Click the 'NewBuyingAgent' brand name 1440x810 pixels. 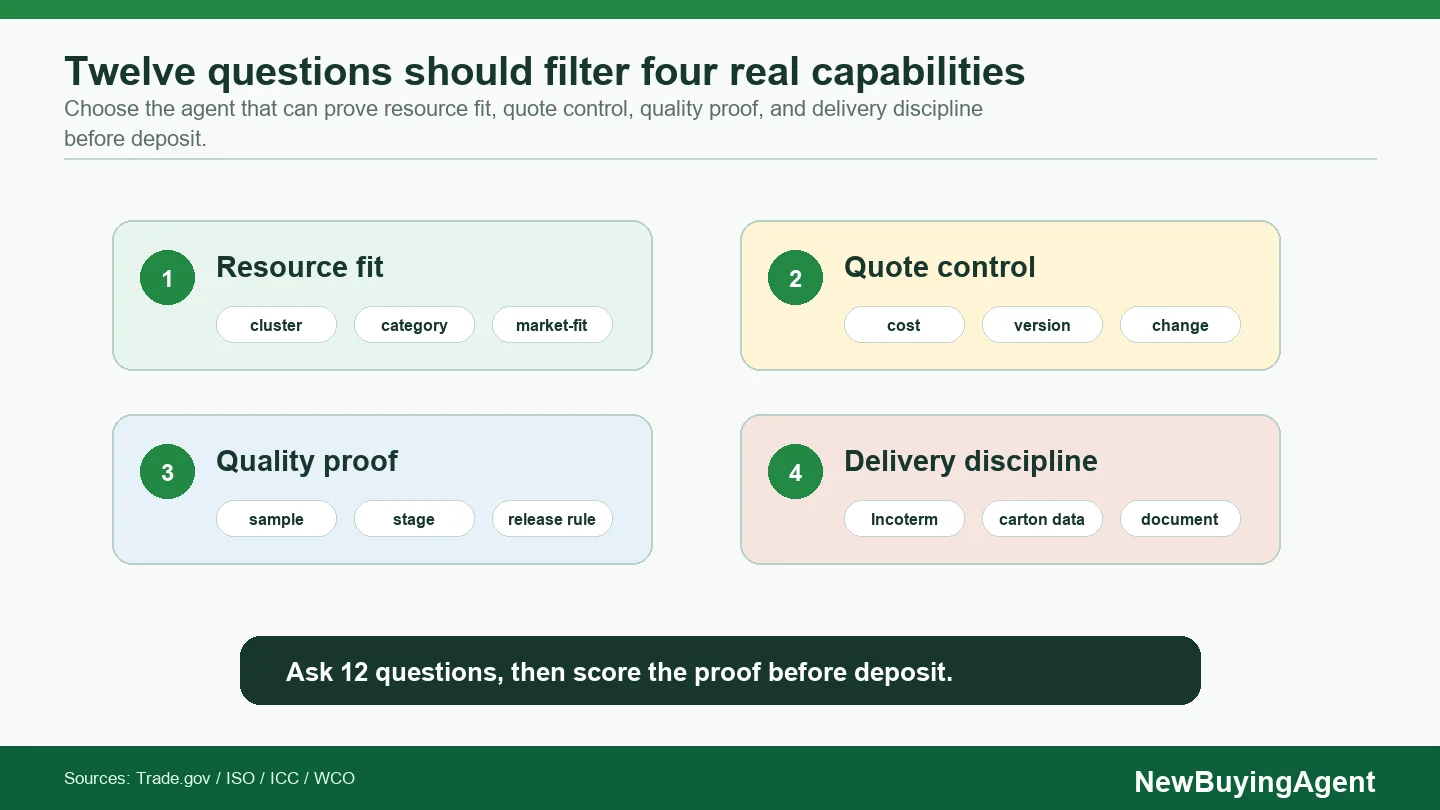pyautogui.click(x=1255, y=782)
